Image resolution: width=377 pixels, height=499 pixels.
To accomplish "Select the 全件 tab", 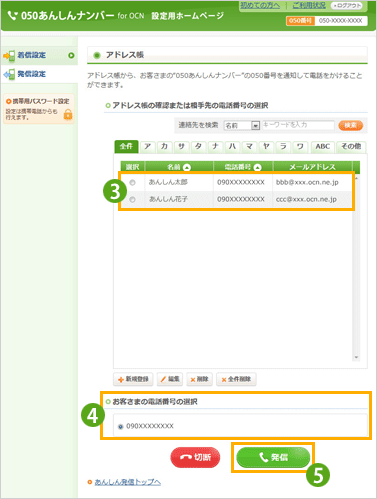I will (126, 147).
